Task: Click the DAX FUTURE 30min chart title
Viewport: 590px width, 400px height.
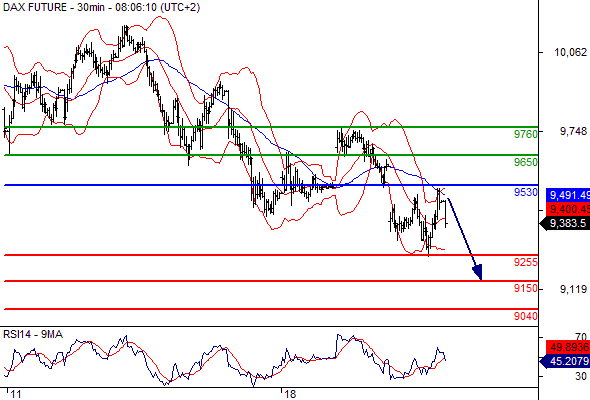Action: point(102,7)
